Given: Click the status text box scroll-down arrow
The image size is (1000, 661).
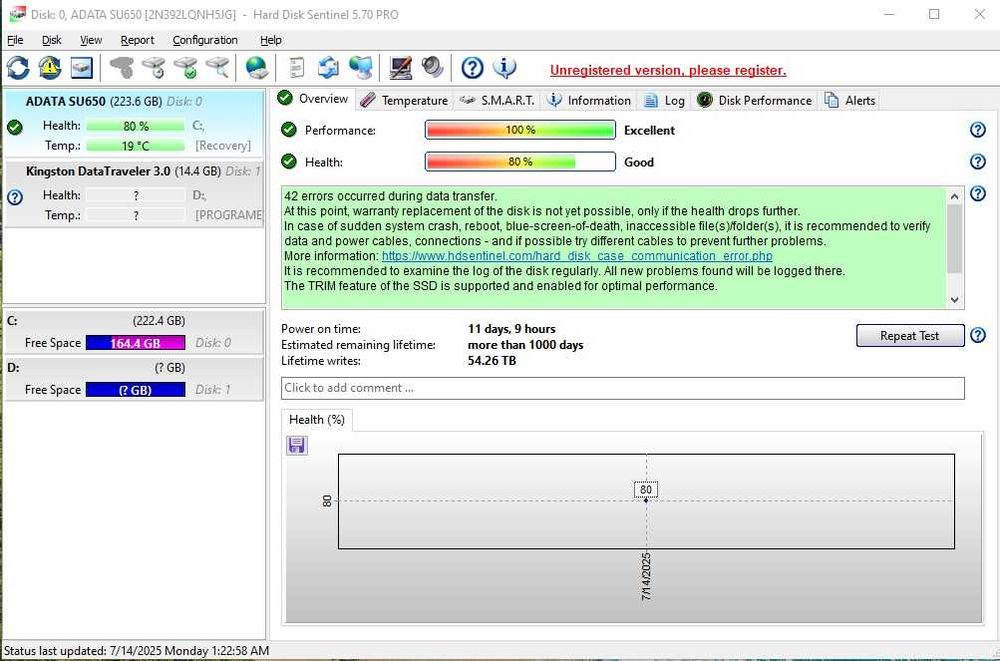Looking at the screenshot, I should pyautogui.click(x=954, y=299).
